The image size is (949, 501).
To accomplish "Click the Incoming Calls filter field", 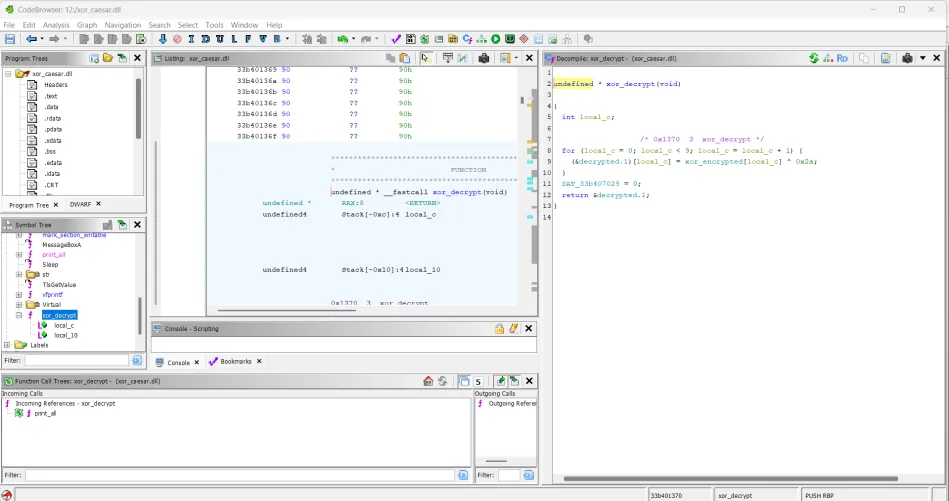I will (x=240, y=476).
